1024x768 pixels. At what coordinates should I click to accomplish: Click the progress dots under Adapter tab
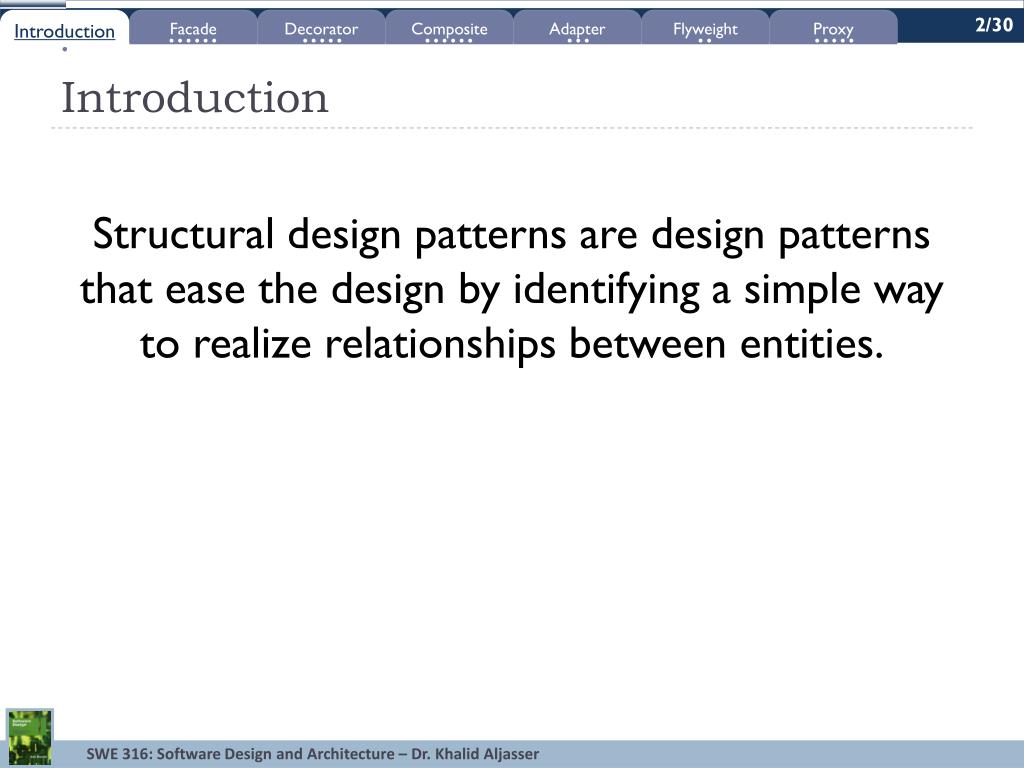[578, 40]
